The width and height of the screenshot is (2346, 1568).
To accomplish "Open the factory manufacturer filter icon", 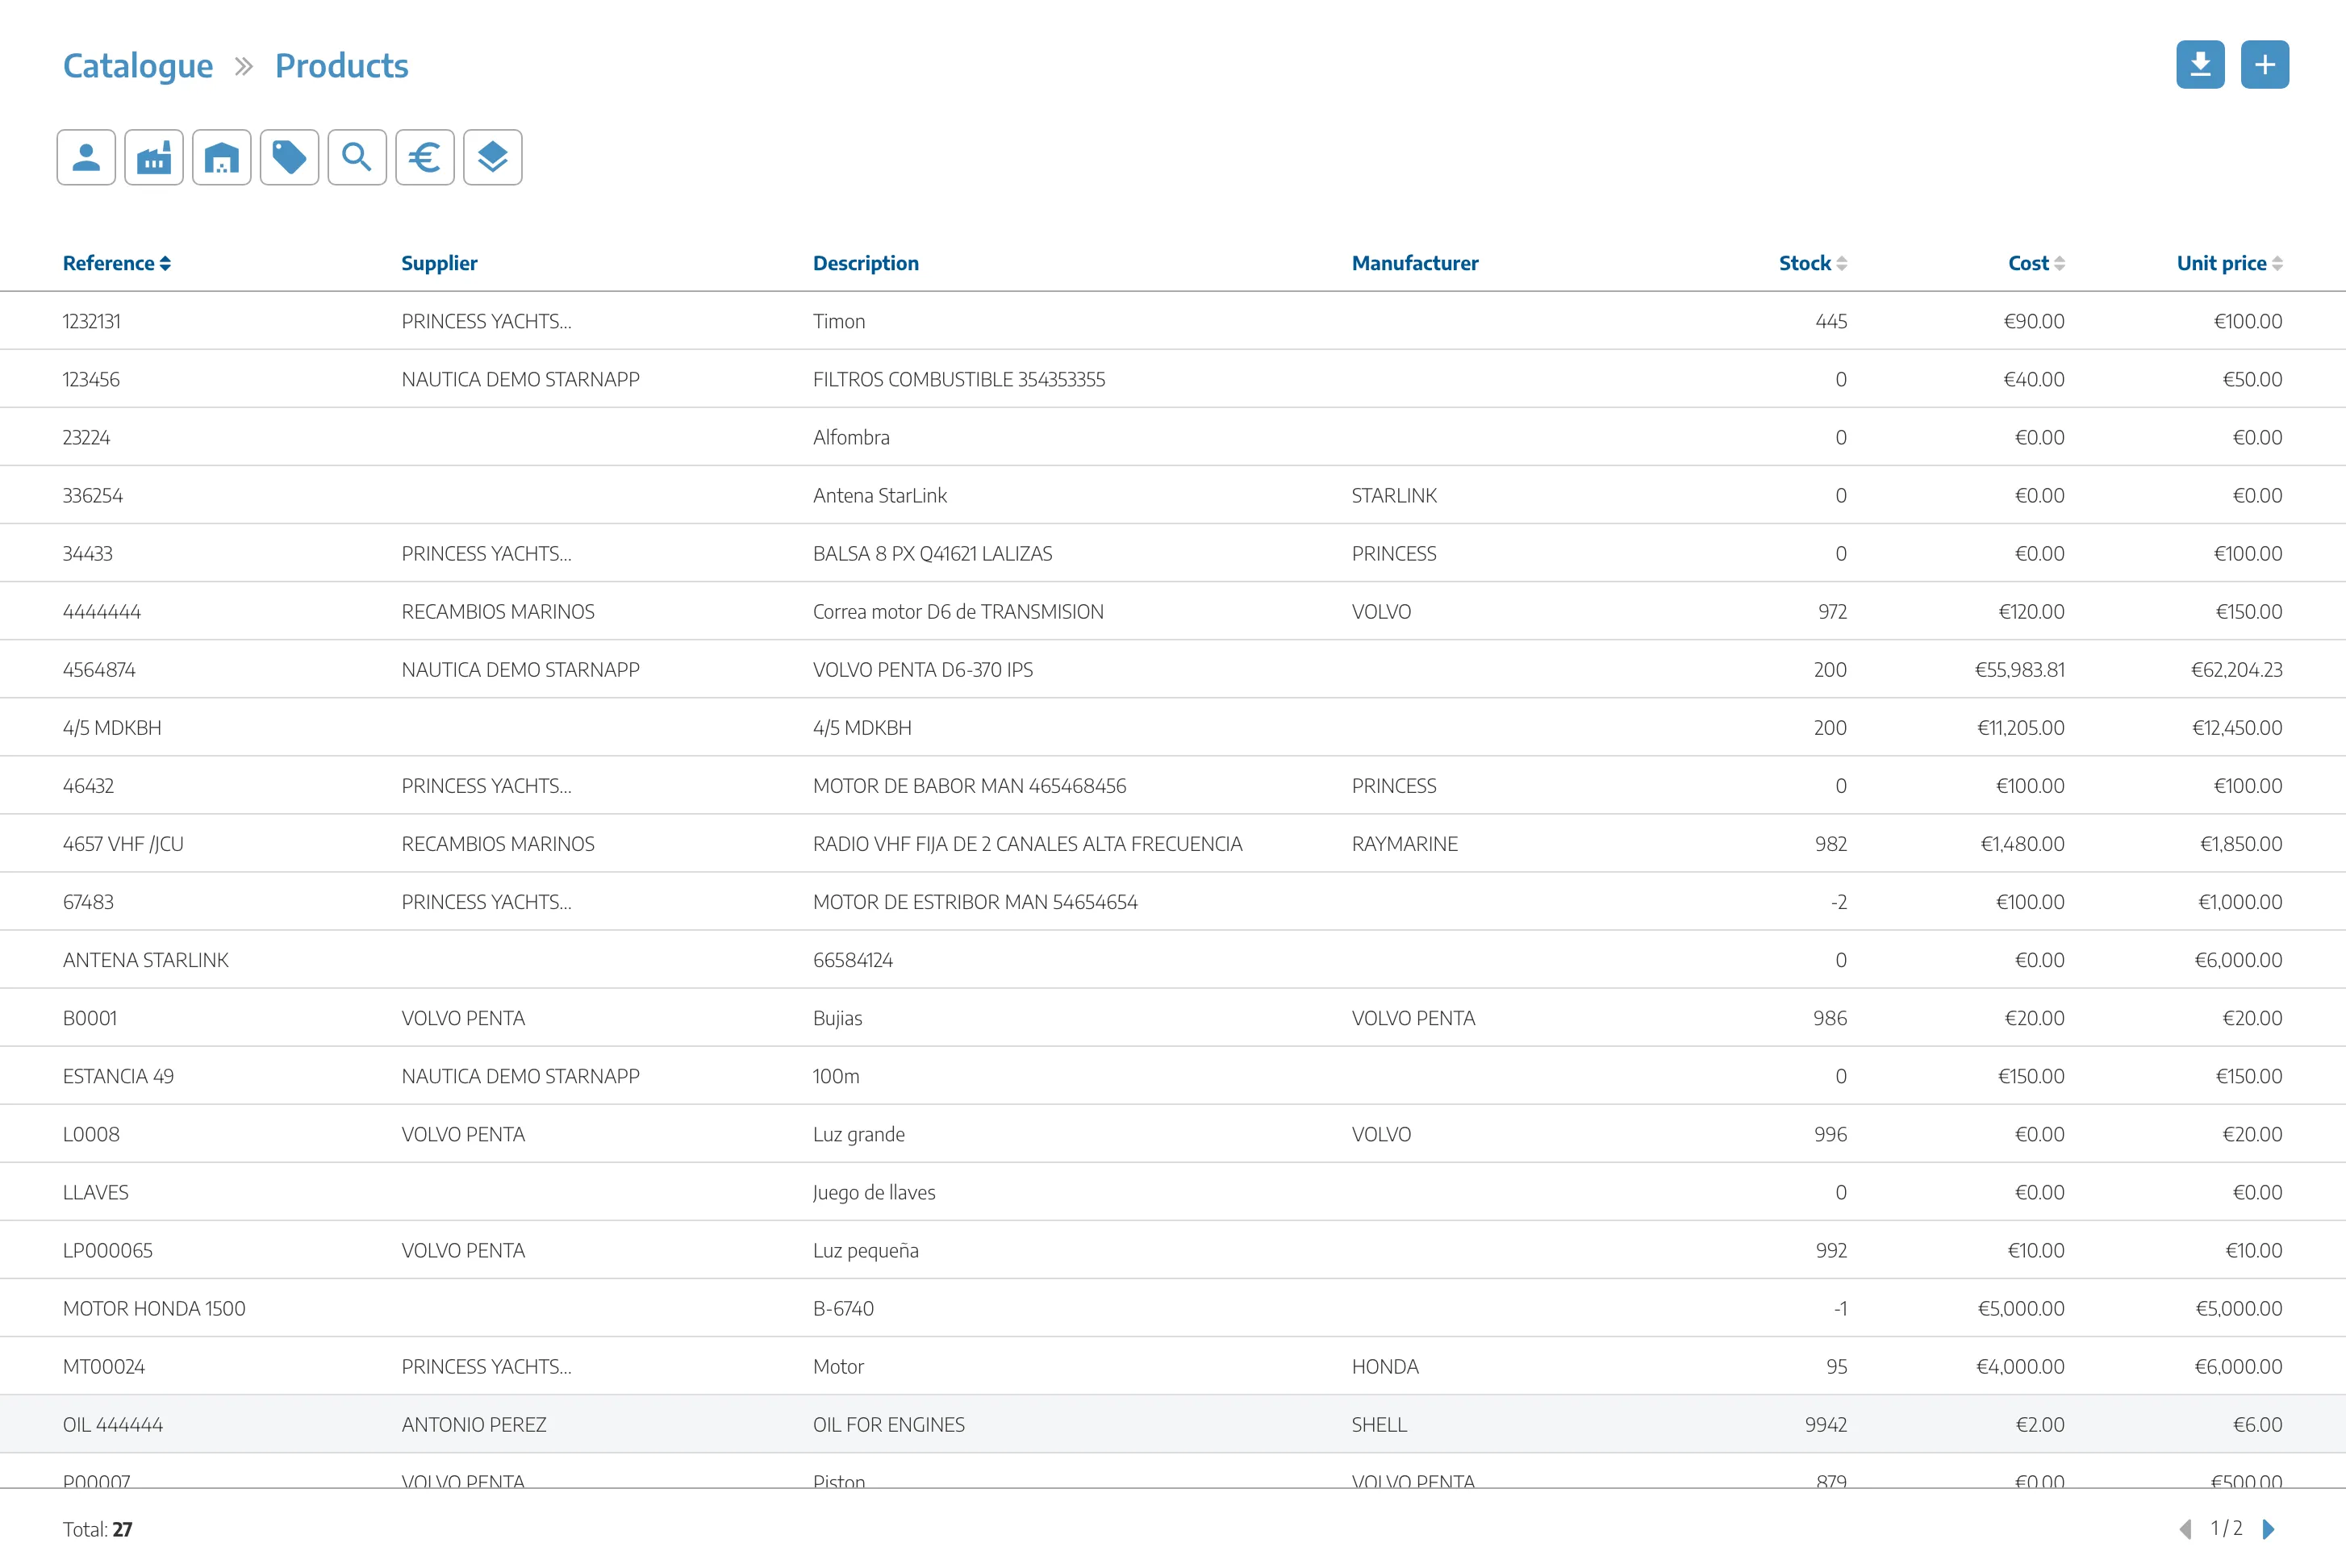I will tap(154, 157).
